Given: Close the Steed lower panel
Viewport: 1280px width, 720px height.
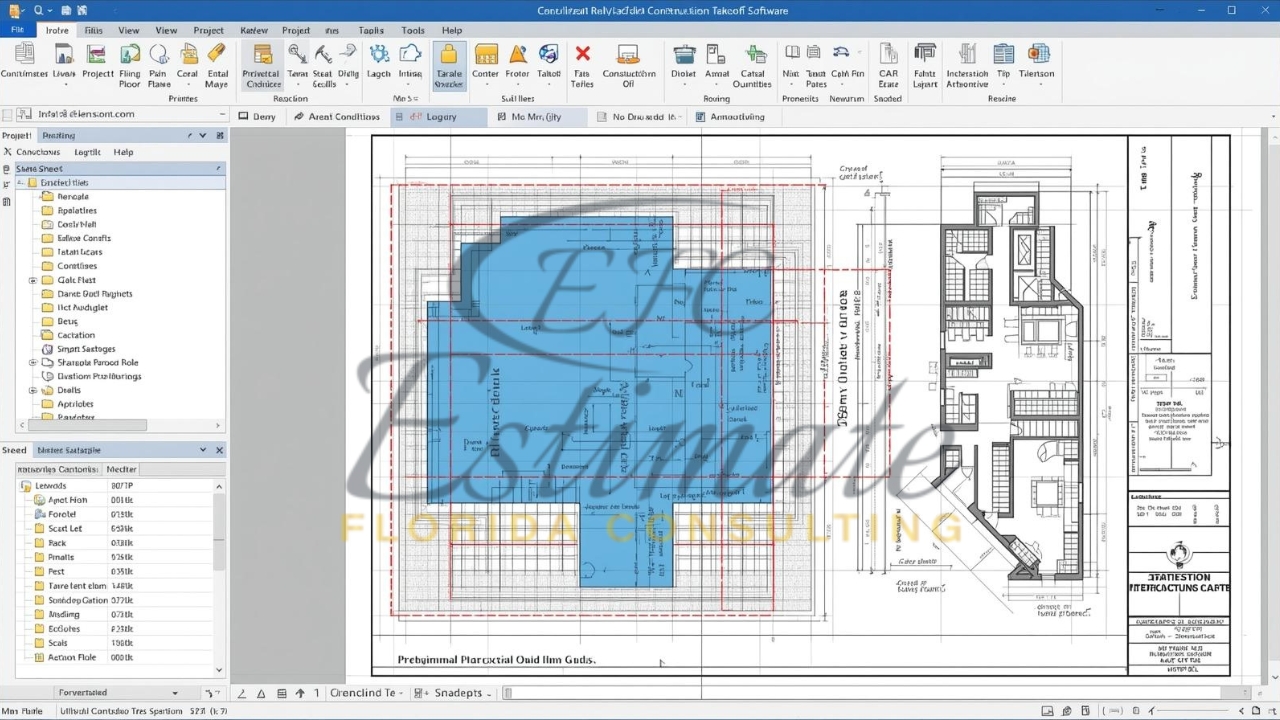Looking at the screenshot, I should [219, 450].
